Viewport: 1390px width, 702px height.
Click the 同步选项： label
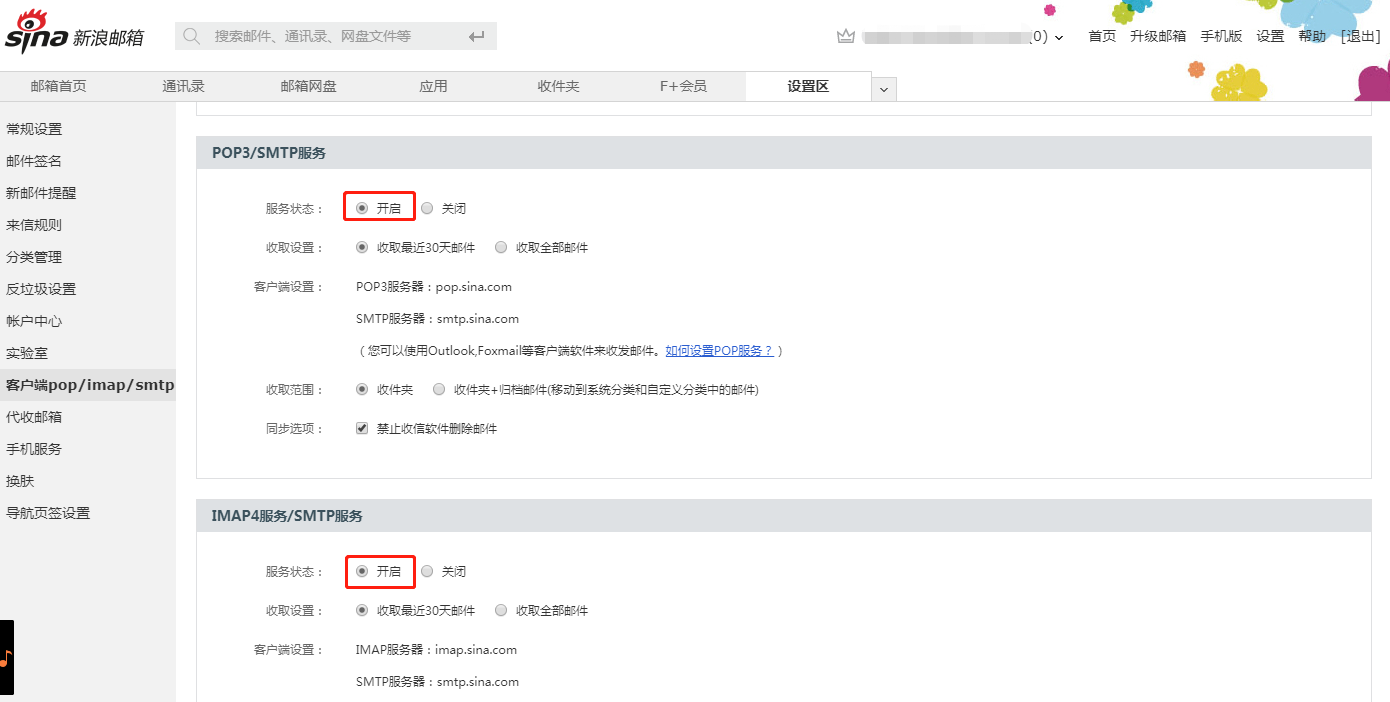(x=295, y=429)
